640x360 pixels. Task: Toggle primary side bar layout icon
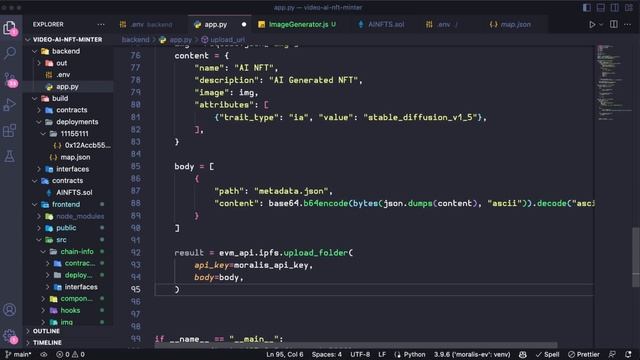[x=587, y=7]
